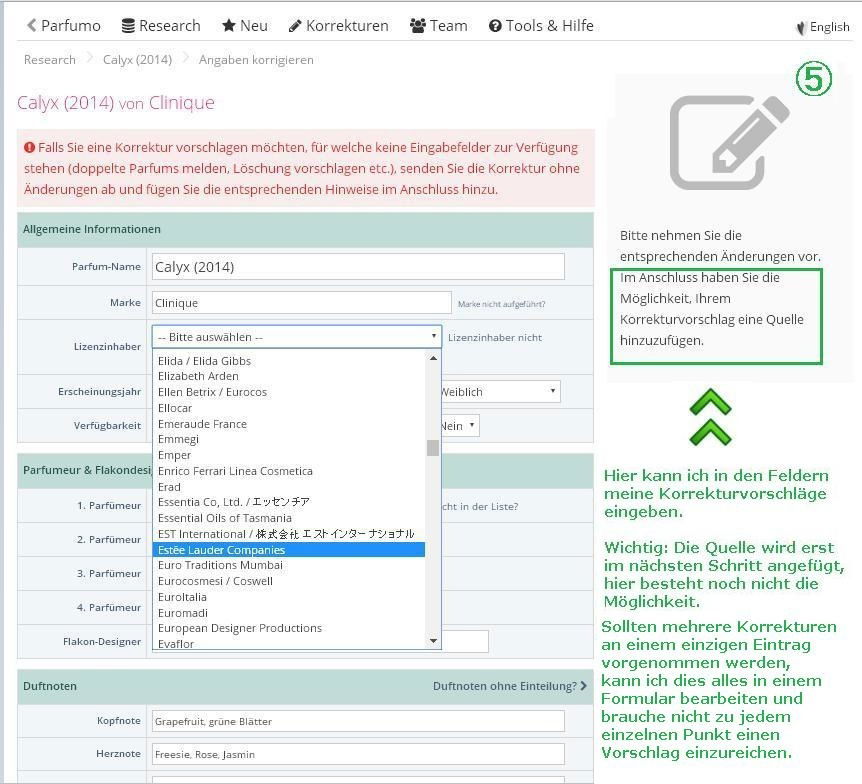Viewport: 862px width, 784px height.
Task: Pick 'Eurocosmesi / Coswell' option
Action: 289,581
